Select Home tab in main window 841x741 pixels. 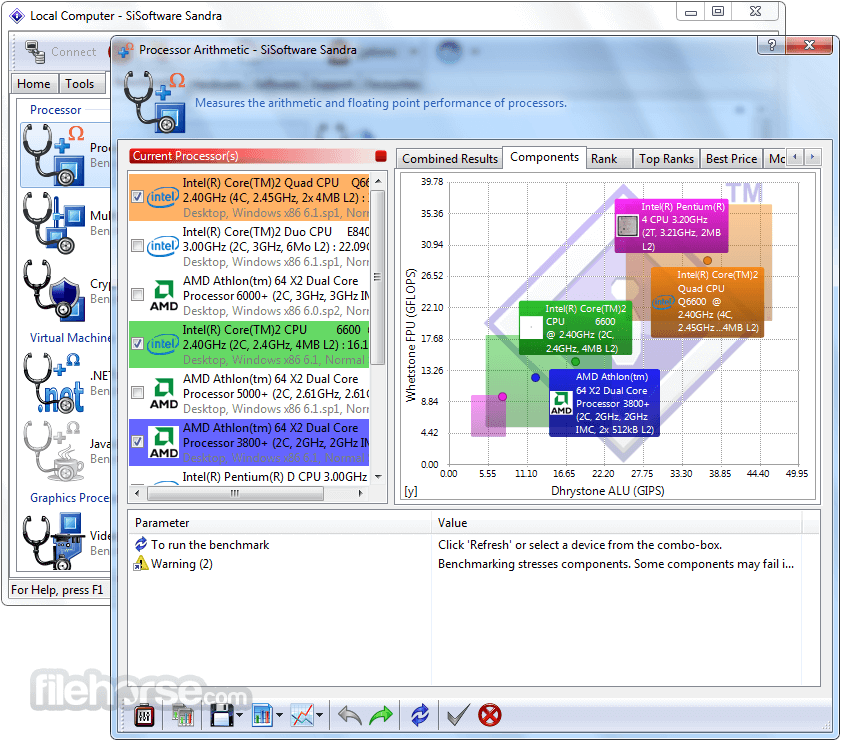pyautogui.click(x=33, y=84)
